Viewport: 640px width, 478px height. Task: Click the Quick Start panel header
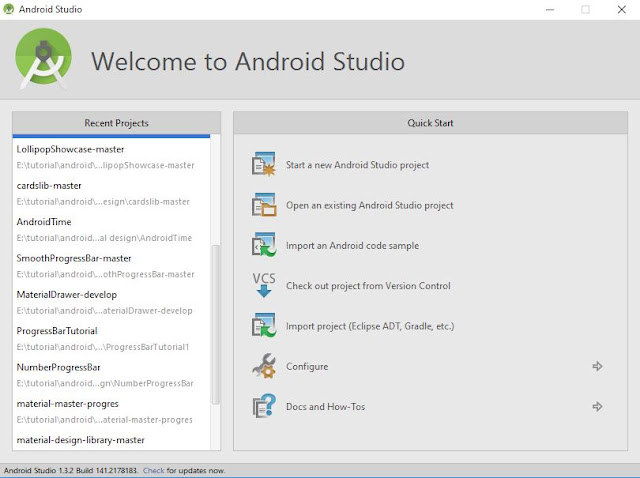click(430, 123)
